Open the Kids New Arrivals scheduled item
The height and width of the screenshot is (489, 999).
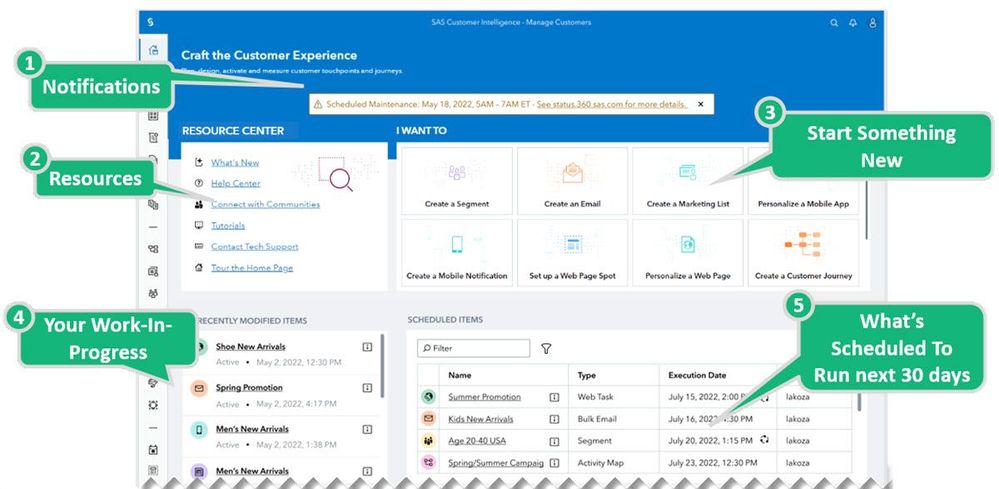pyautogui.click(x=480, y=419)
